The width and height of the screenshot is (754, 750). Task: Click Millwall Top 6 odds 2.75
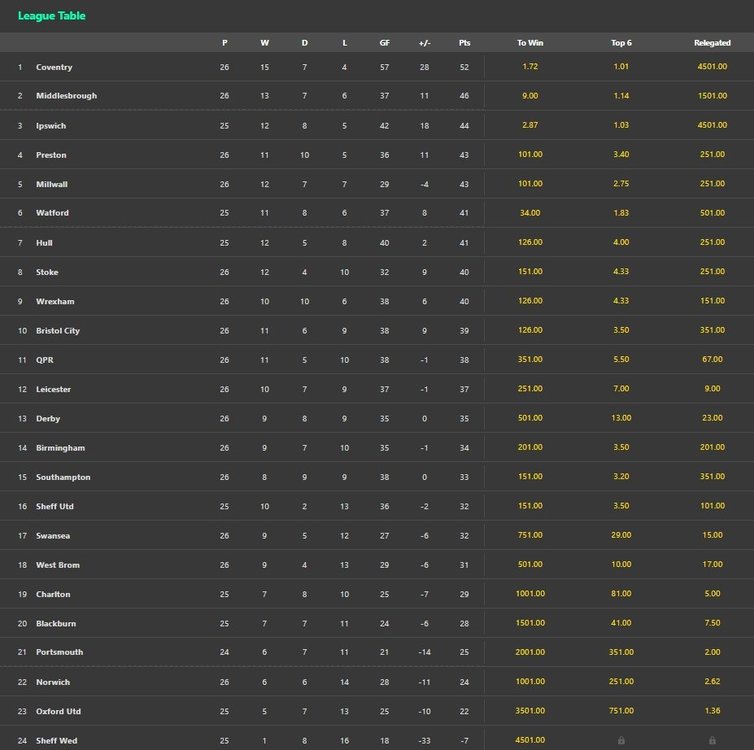(x=621, y=184)
